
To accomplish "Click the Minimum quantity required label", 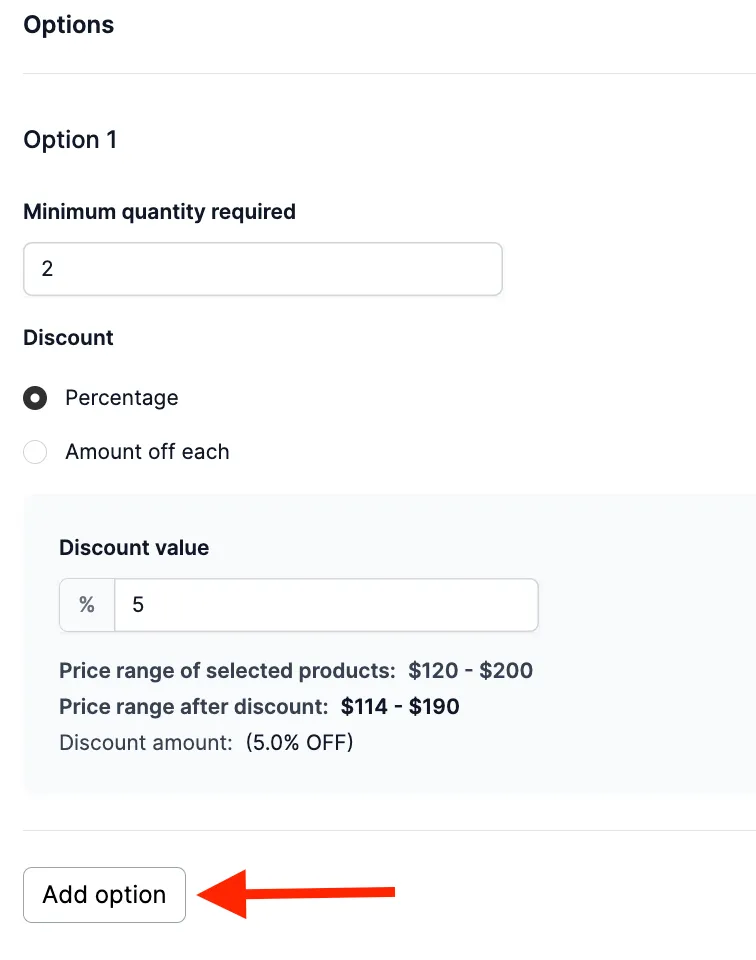I will (159, 212).
